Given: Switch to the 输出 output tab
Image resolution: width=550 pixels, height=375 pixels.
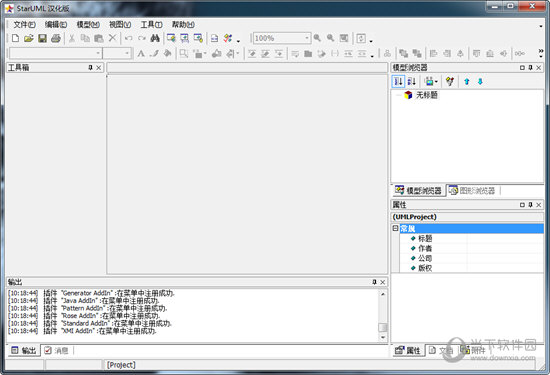Looking at the screenshot, I should tap(24, 350).
